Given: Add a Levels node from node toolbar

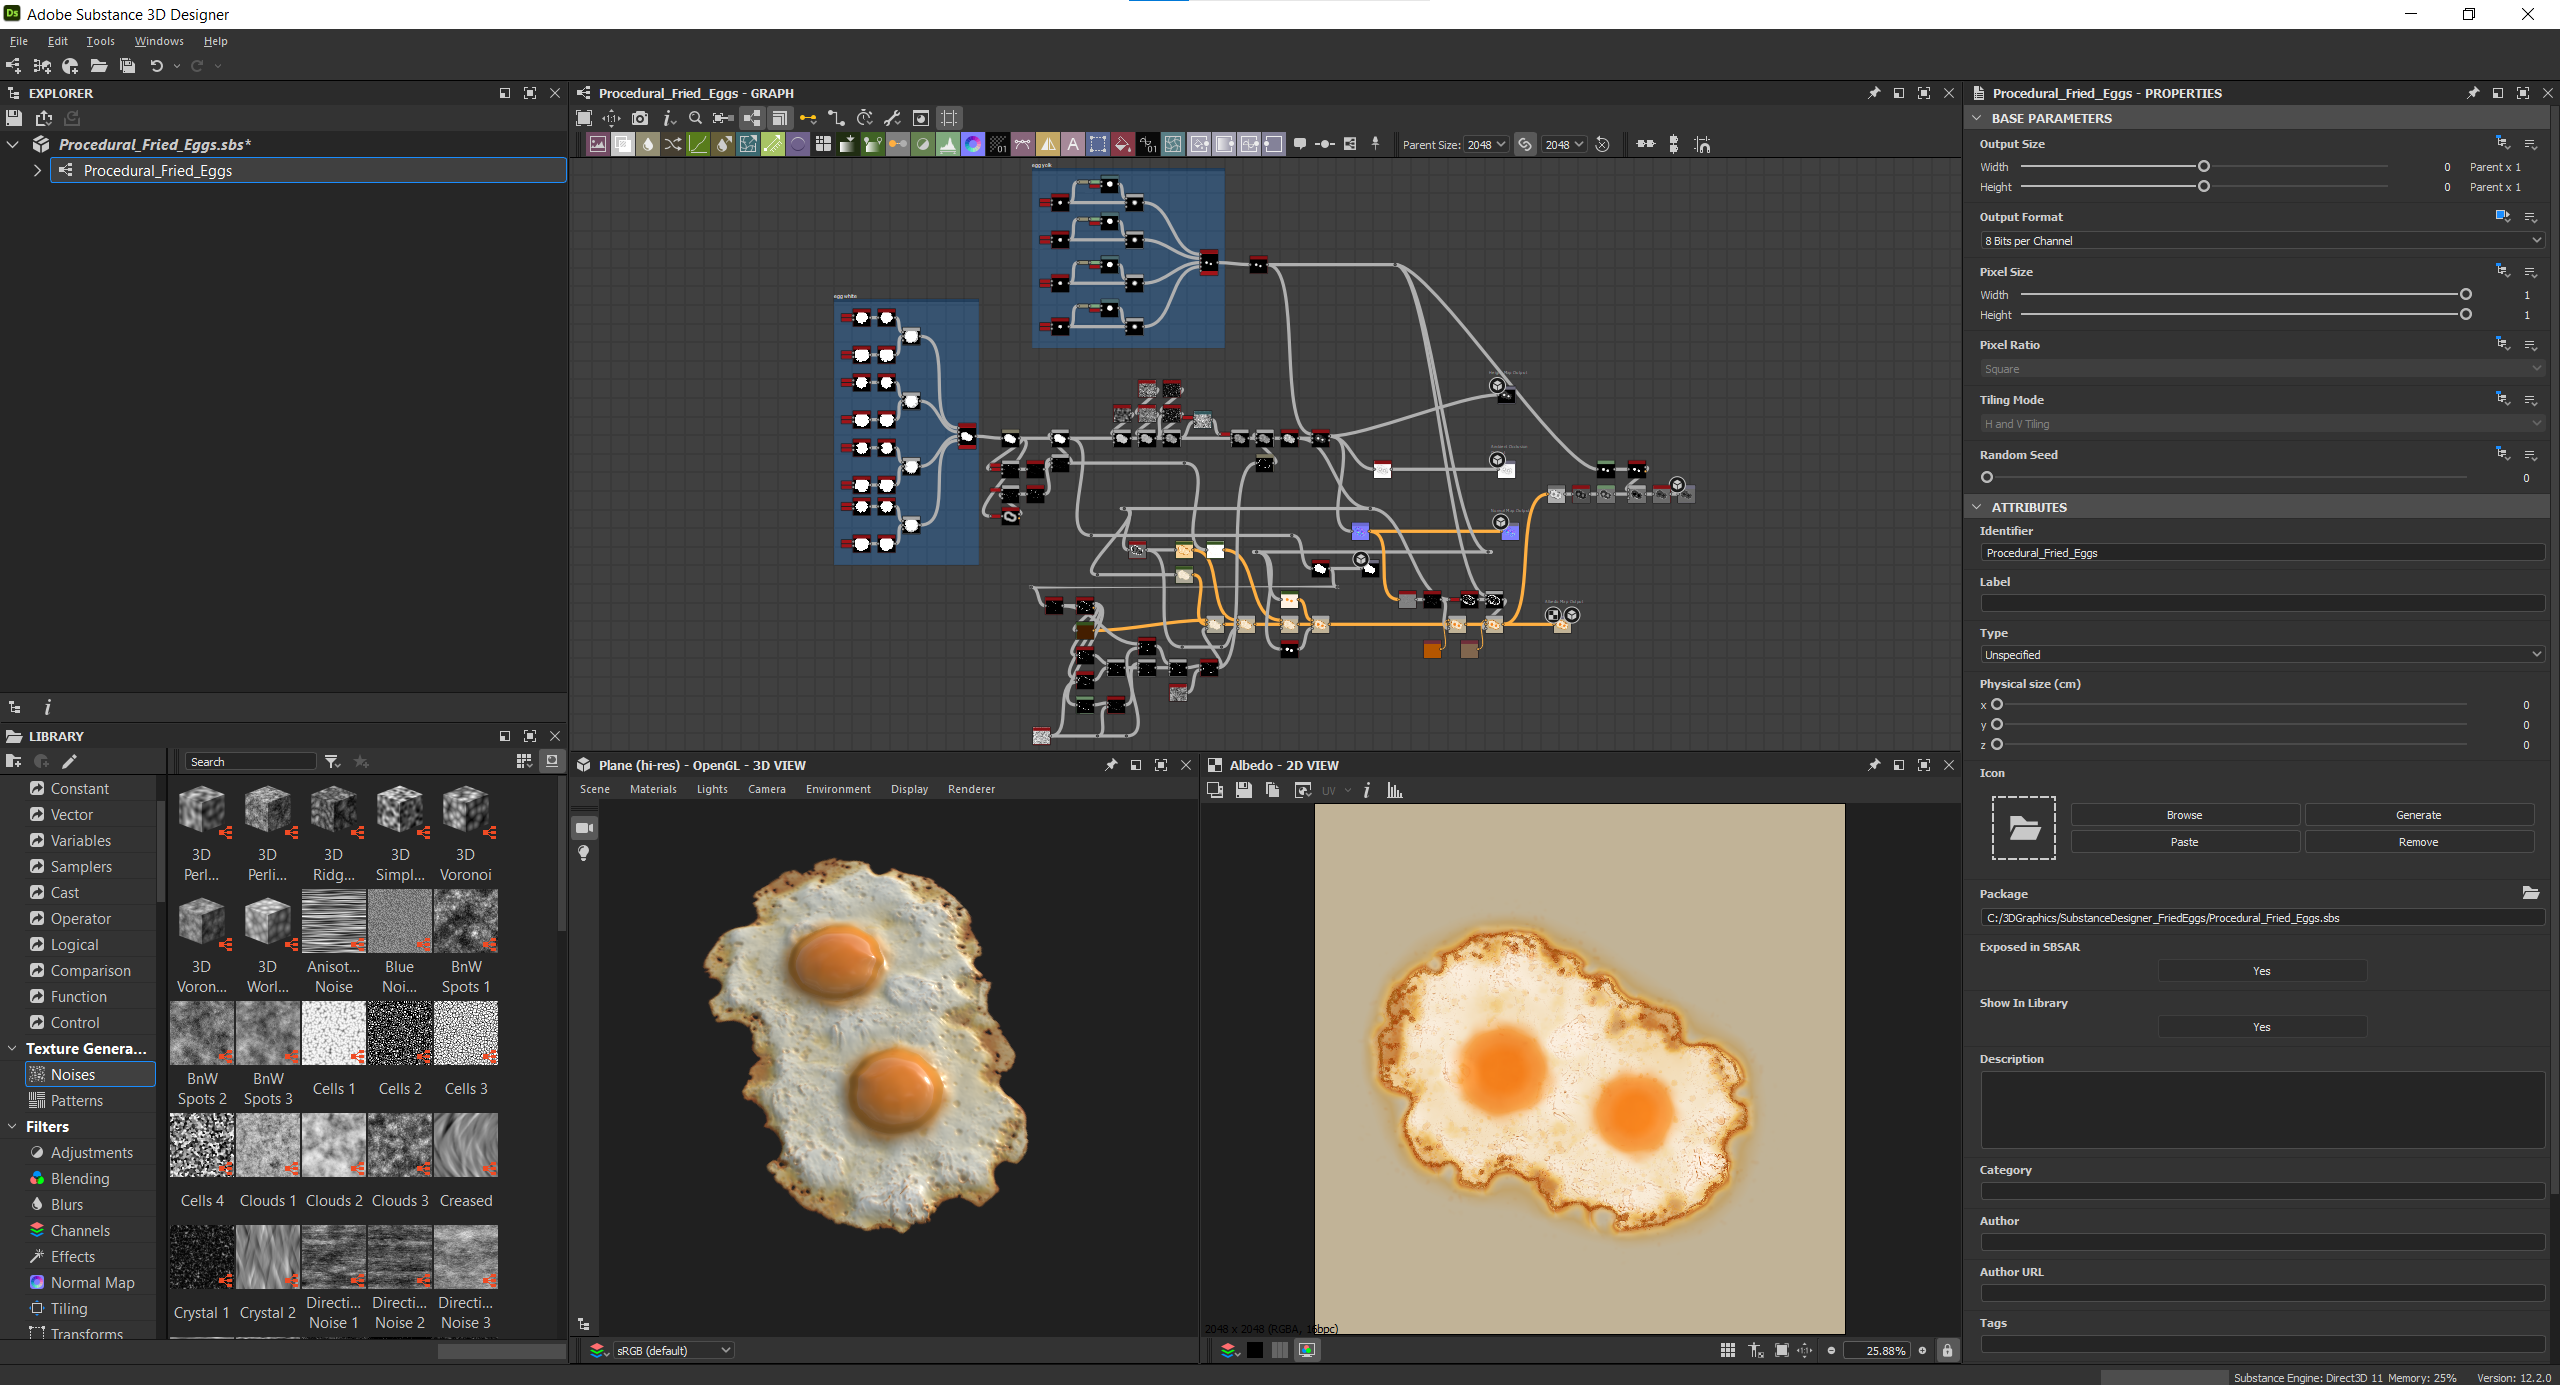Looking at the screenshot, I should 948,144.
